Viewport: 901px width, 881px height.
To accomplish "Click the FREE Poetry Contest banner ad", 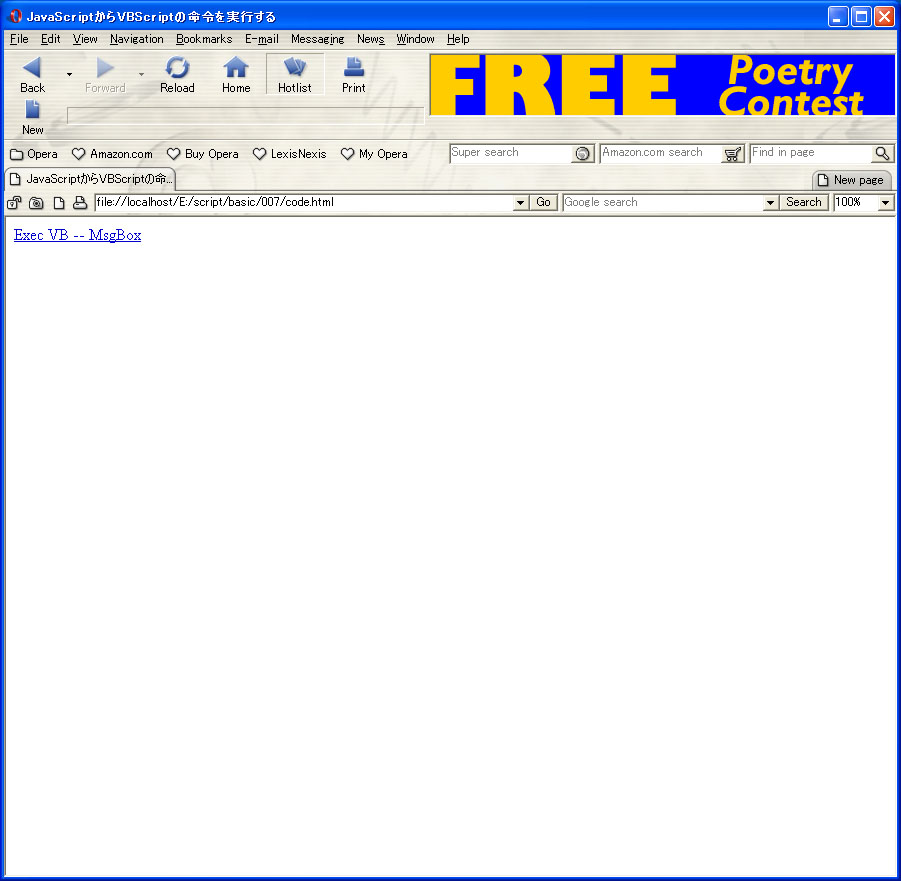I will pyautogui.click(x=663, y=84).
